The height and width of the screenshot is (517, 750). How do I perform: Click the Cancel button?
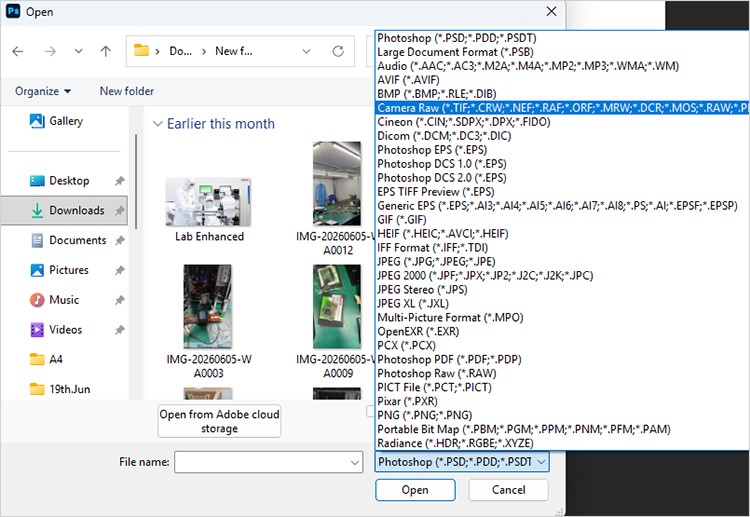tap(508, 490)
